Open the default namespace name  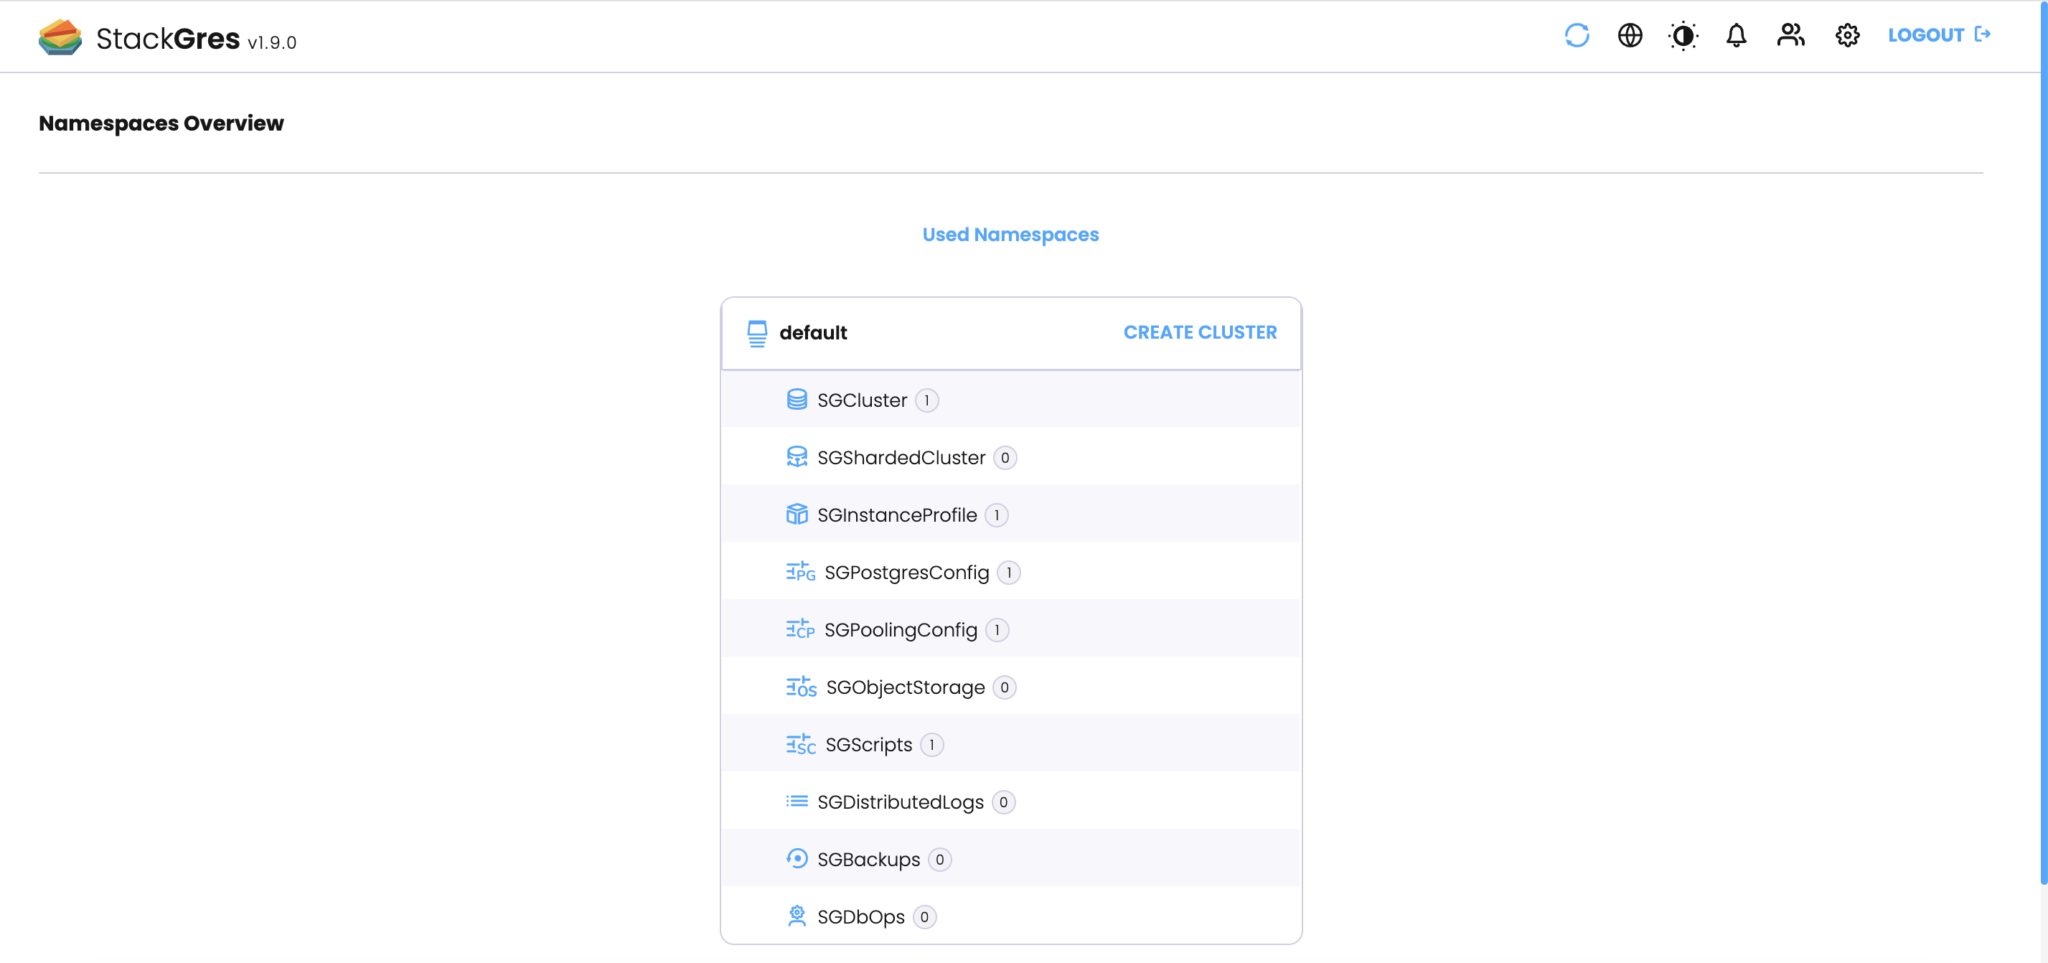click(813, 332)
